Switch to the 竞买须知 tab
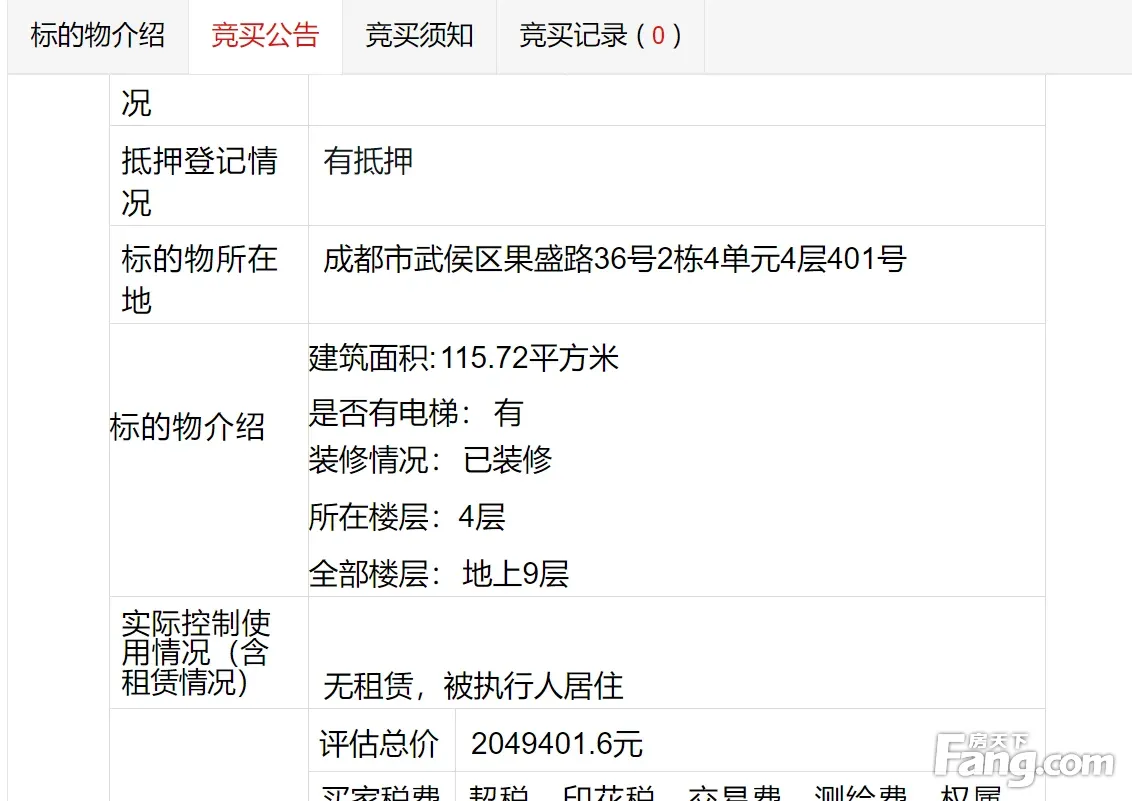Screen dimensions: 1132x801 [x=419, y=36]
